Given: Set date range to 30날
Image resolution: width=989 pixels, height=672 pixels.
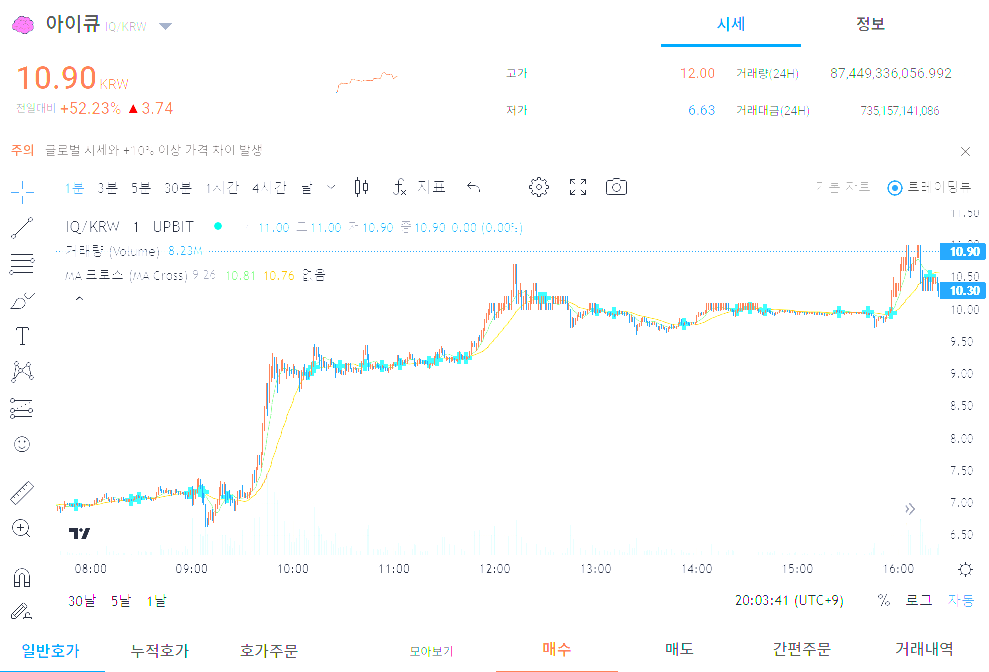Looking at the screenshot, I should point(82,601).
